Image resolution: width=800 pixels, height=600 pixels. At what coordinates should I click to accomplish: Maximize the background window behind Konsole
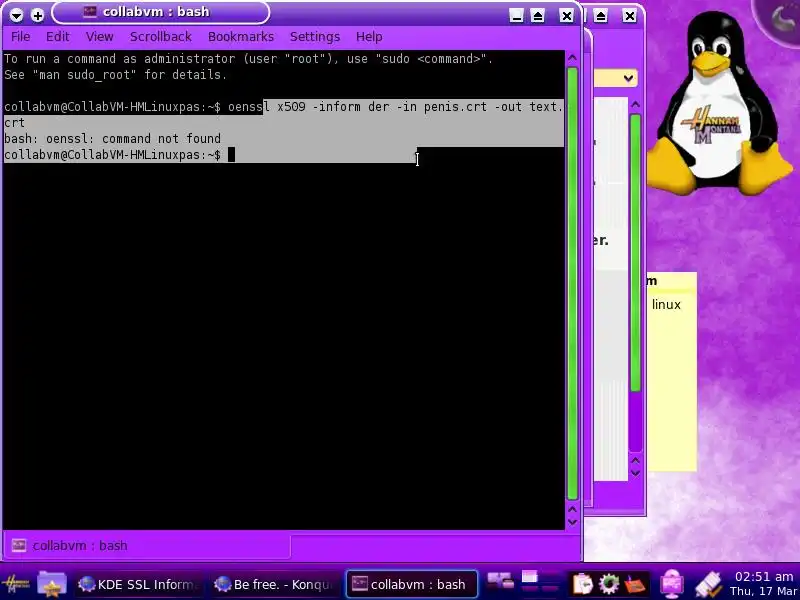(x=601, y=16)
